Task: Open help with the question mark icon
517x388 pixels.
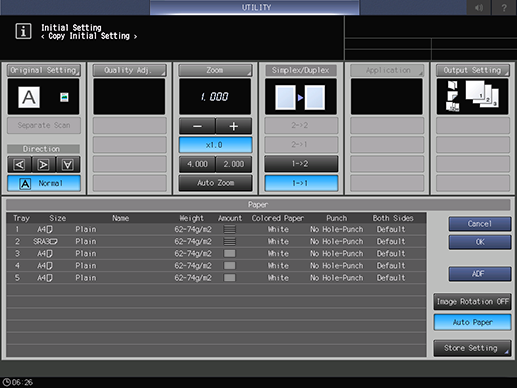Action: click(x=504, y=7)
